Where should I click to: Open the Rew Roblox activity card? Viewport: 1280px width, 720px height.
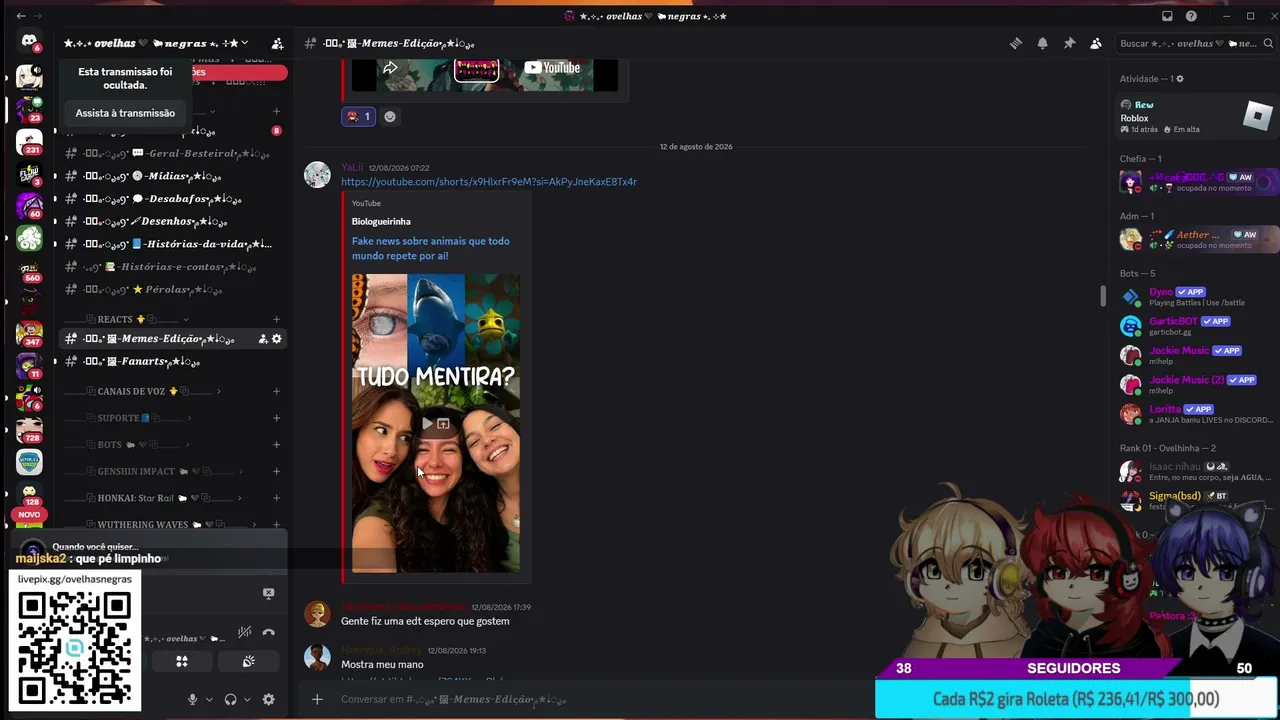tap(1195, 117)
